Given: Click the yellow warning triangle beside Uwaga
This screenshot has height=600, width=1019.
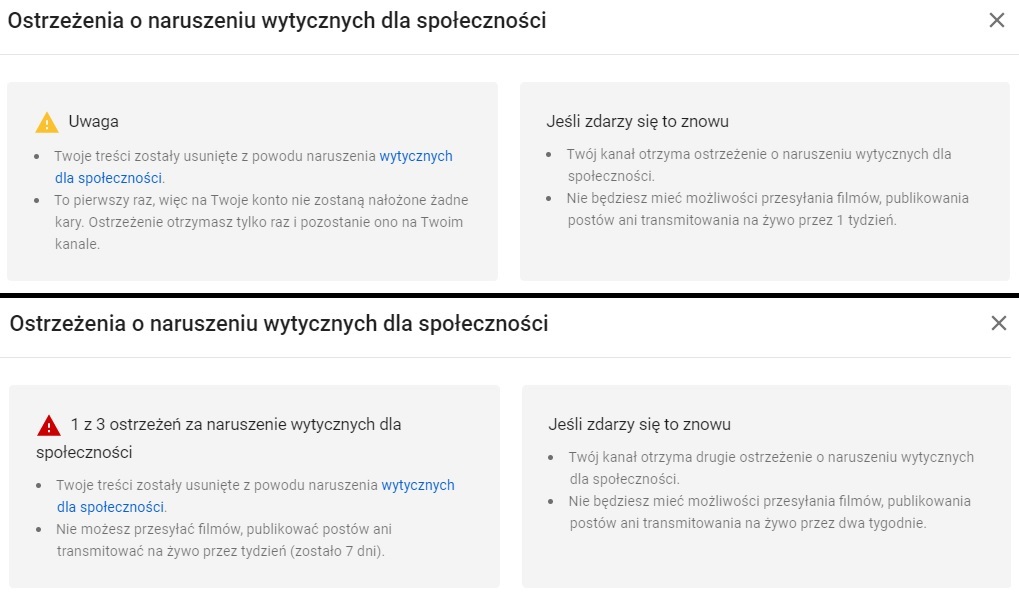Looking at the screenshot, I should [47, 122].
